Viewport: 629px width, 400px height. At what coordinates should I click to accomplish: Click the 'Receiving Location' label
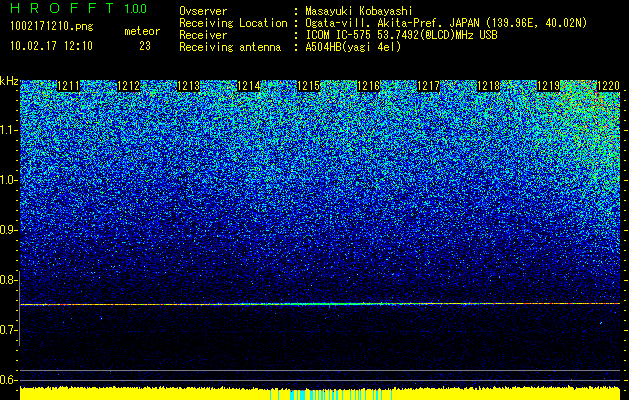(x=233, y=23)
